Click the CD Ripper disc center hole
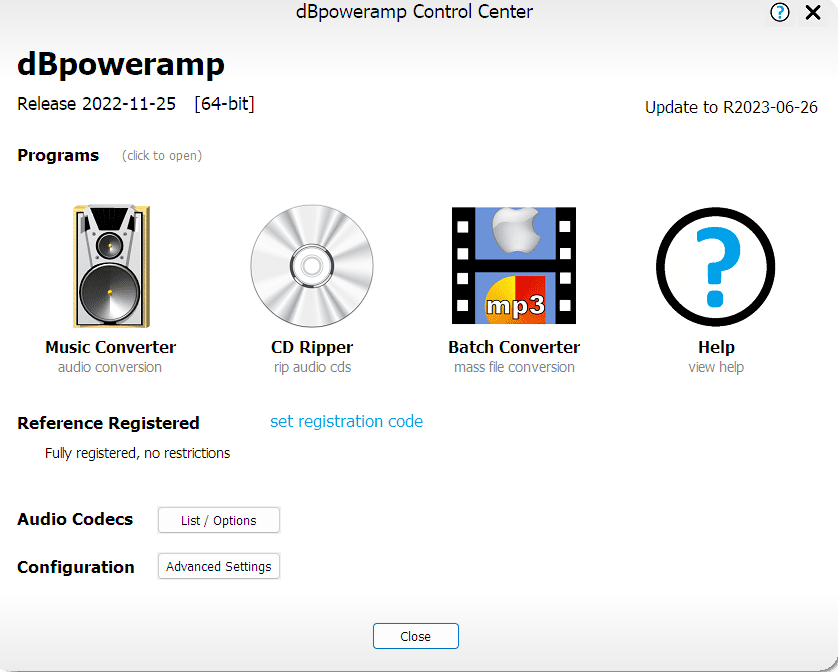The height and width of the screenshot is (672, 838). coord(311,267)
